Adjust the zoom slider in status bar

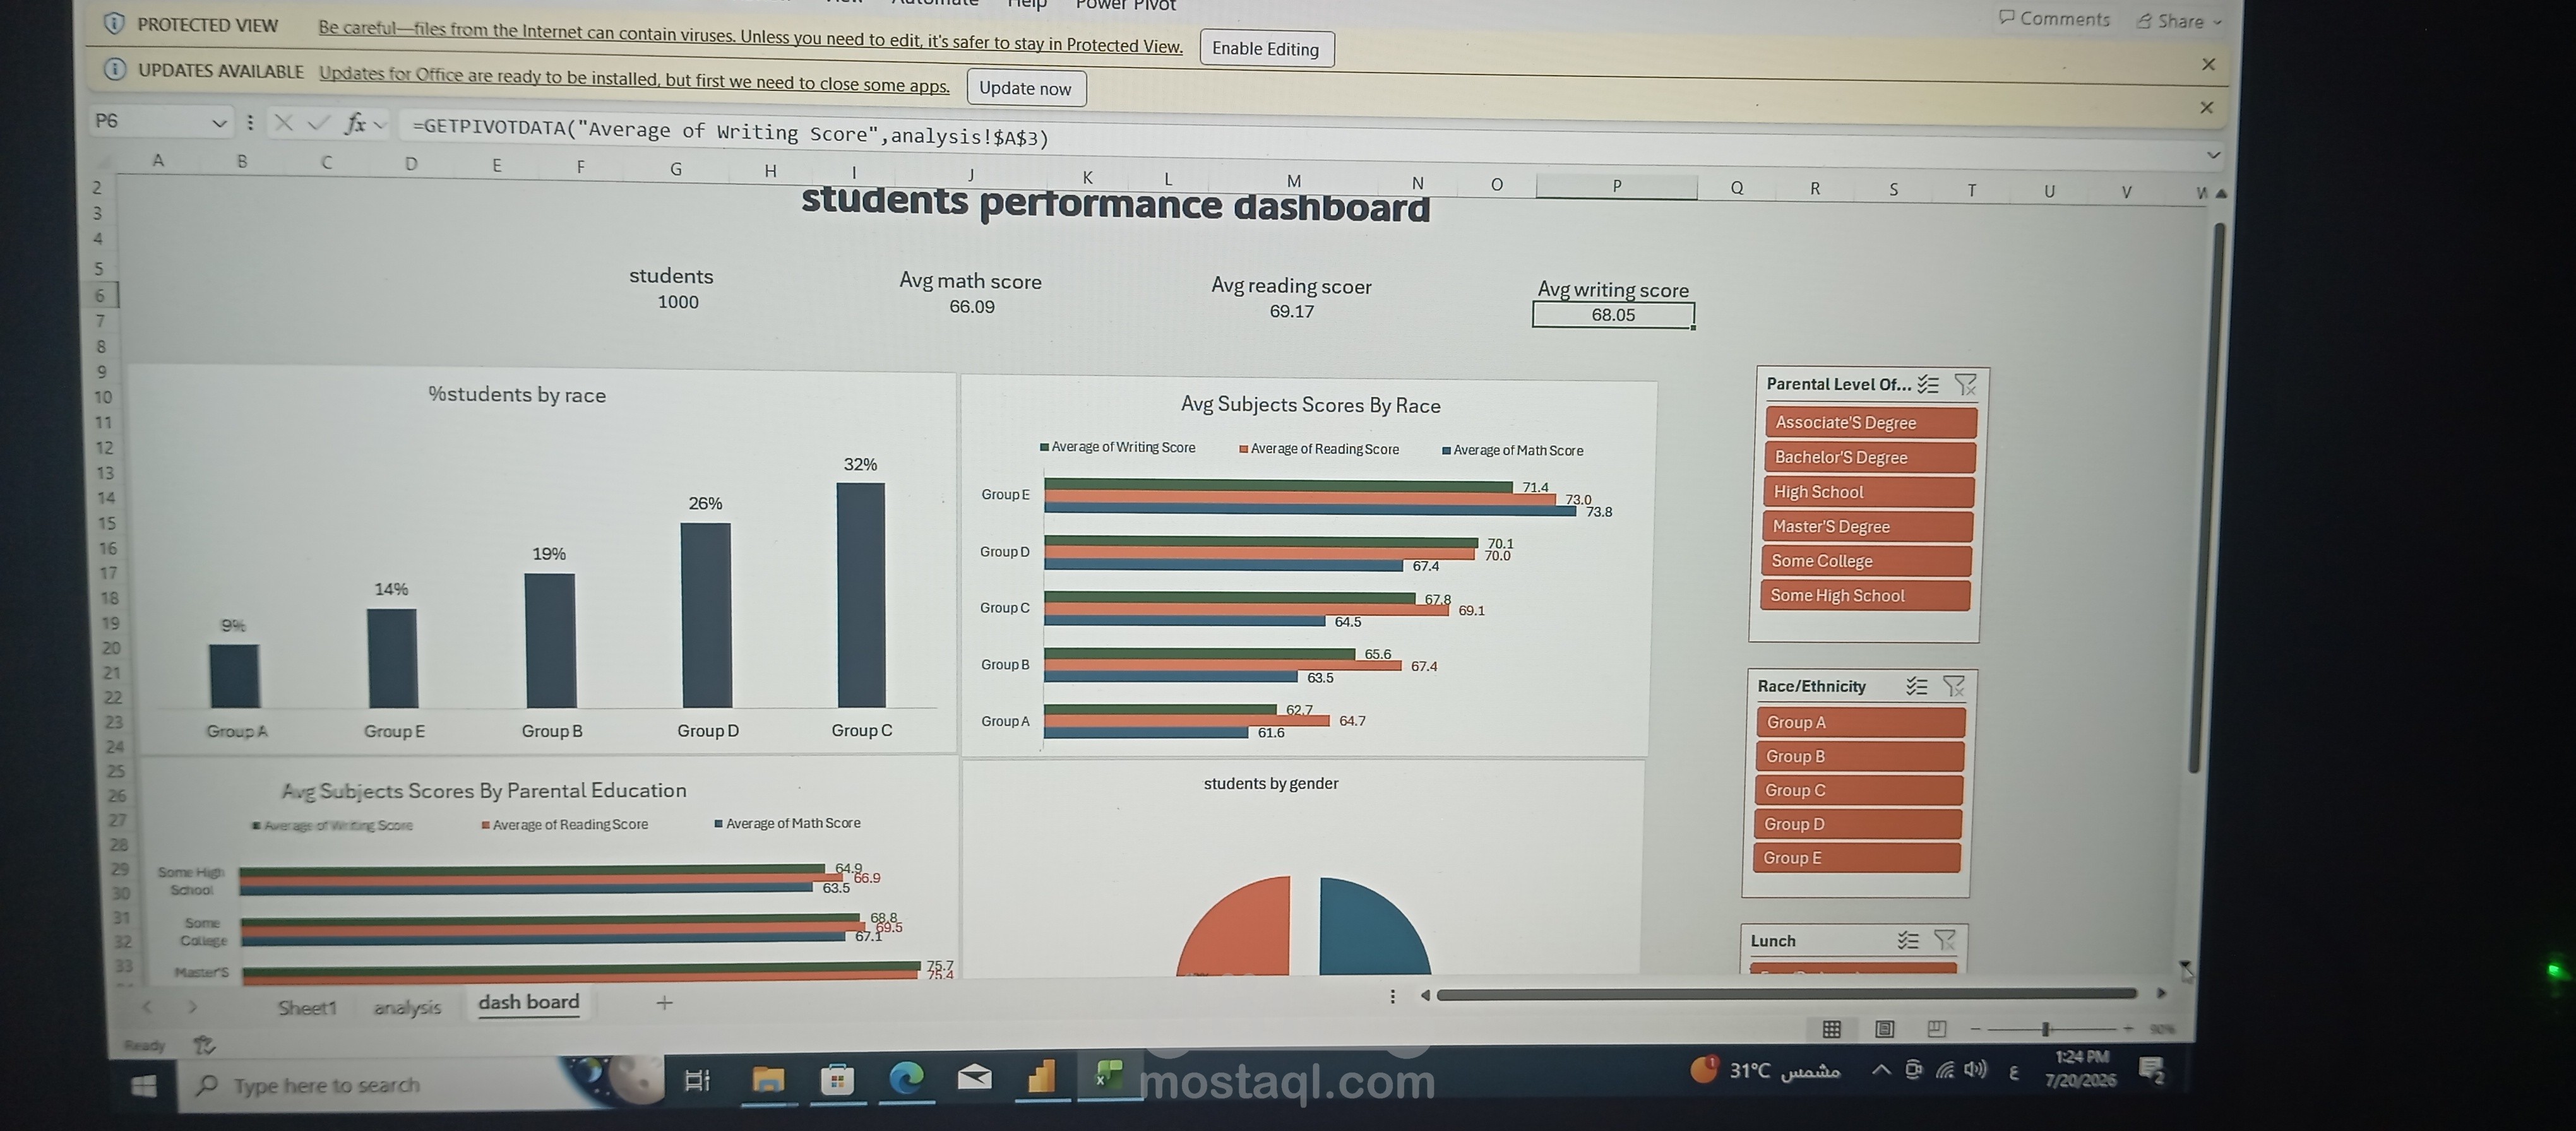click(2046, 1028)
